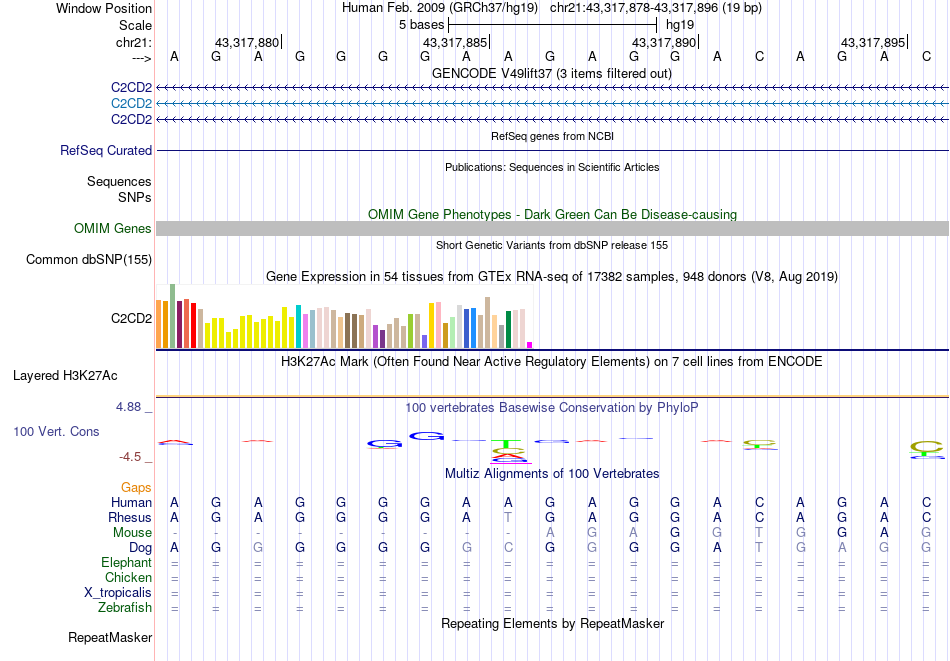Click the chr21:43,317,878-43,317,896 position header
Image resolution: width=950 pixels, height=661 pixels.
(x=656, y=8)
